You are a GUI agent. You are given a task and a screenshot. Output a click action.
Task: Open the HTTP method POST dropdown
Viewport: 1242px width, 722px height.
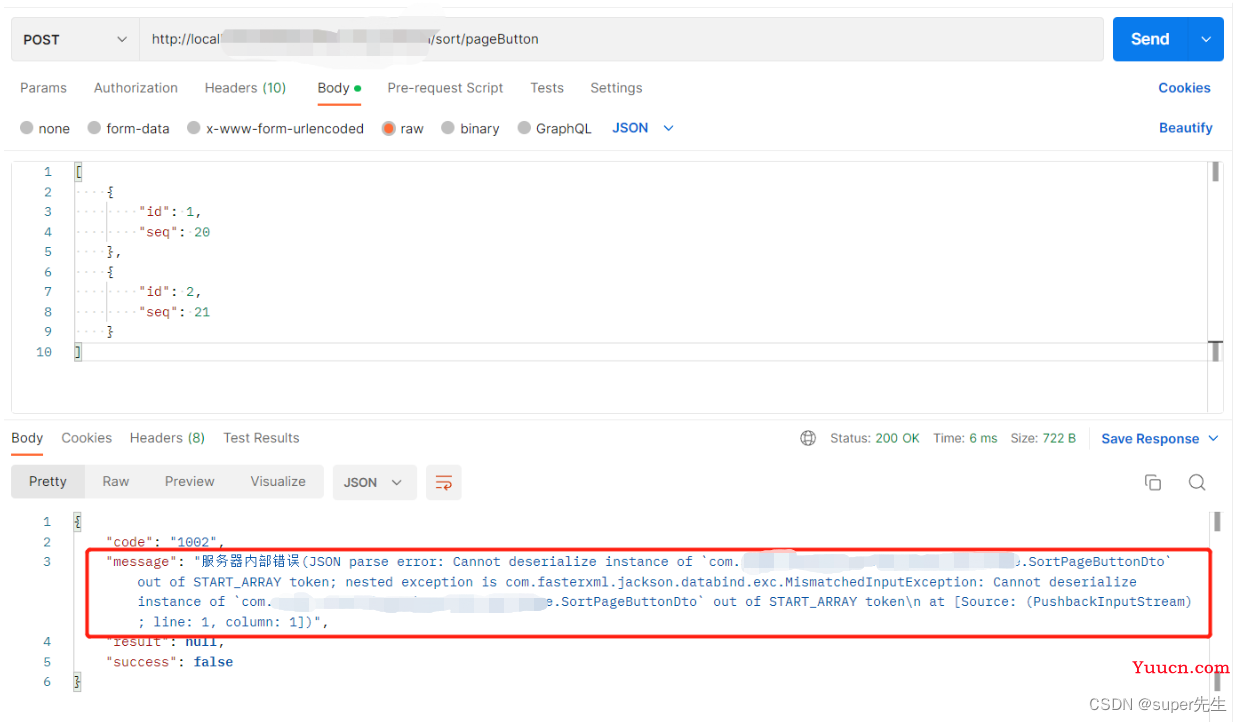pyautogui.click(x=75, y=39)
